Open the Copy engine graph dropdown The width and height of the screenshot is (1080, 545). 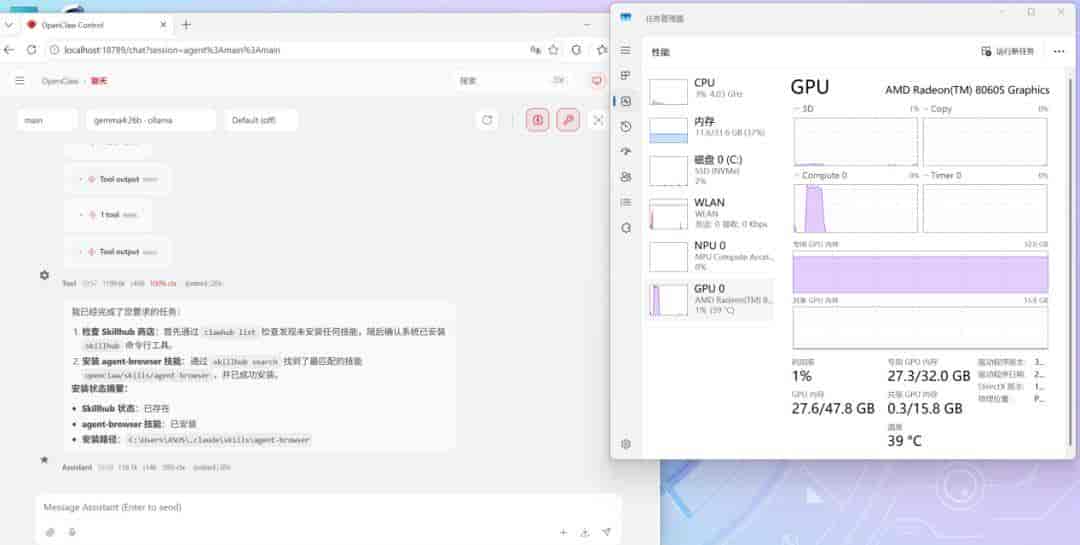(937, 109)
